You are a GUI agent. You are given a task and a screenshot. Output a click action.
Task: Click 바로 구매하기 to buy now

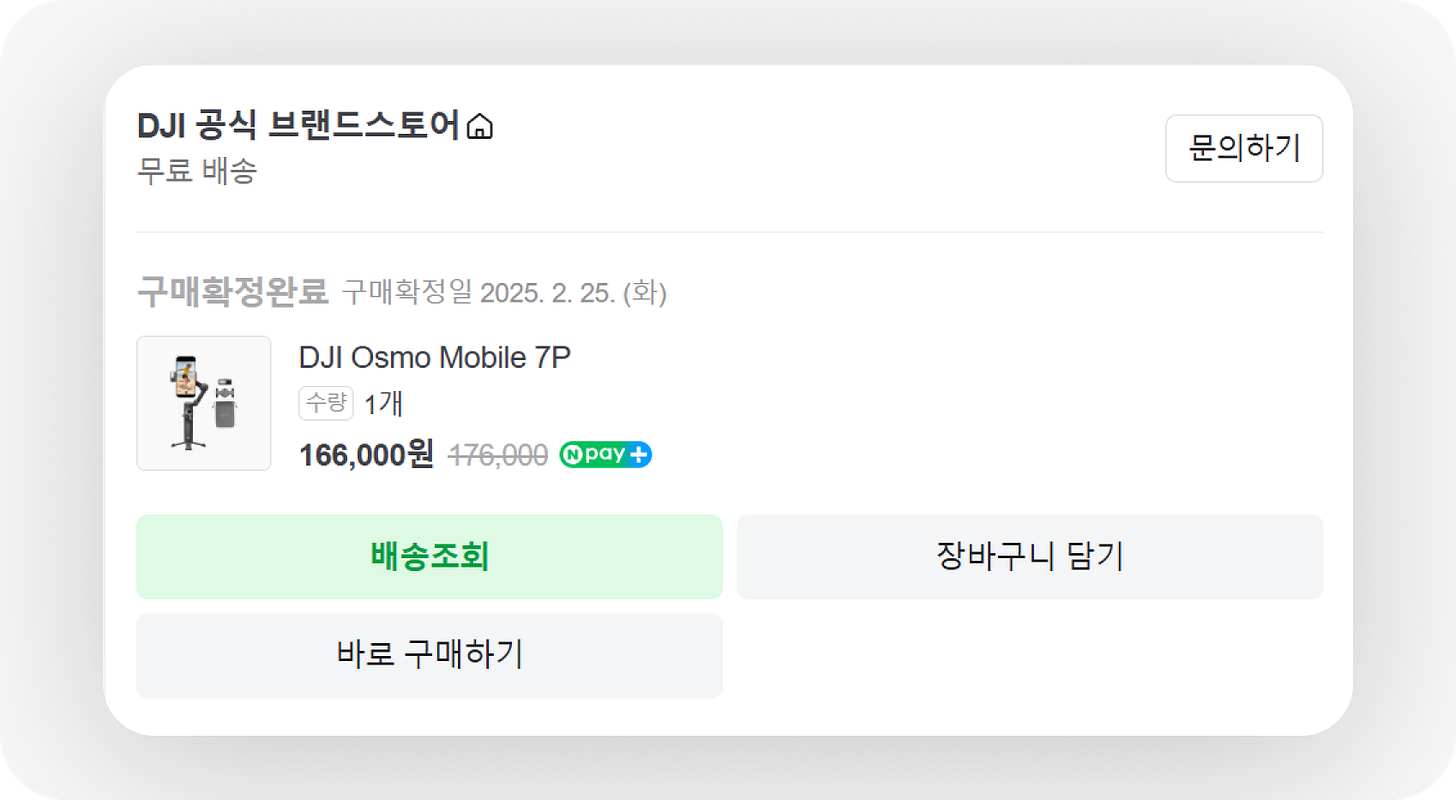[429, 656]
